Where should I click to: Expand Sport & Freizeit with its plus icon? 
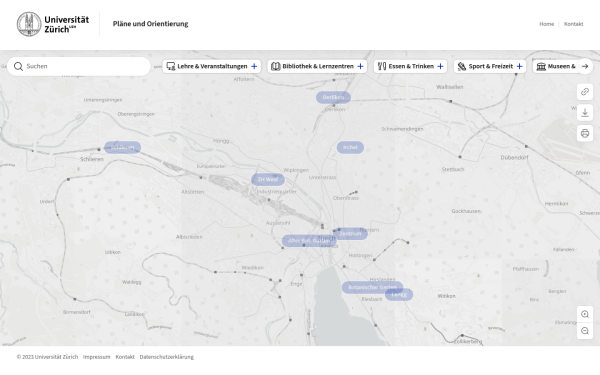click(x=519, y=67)
